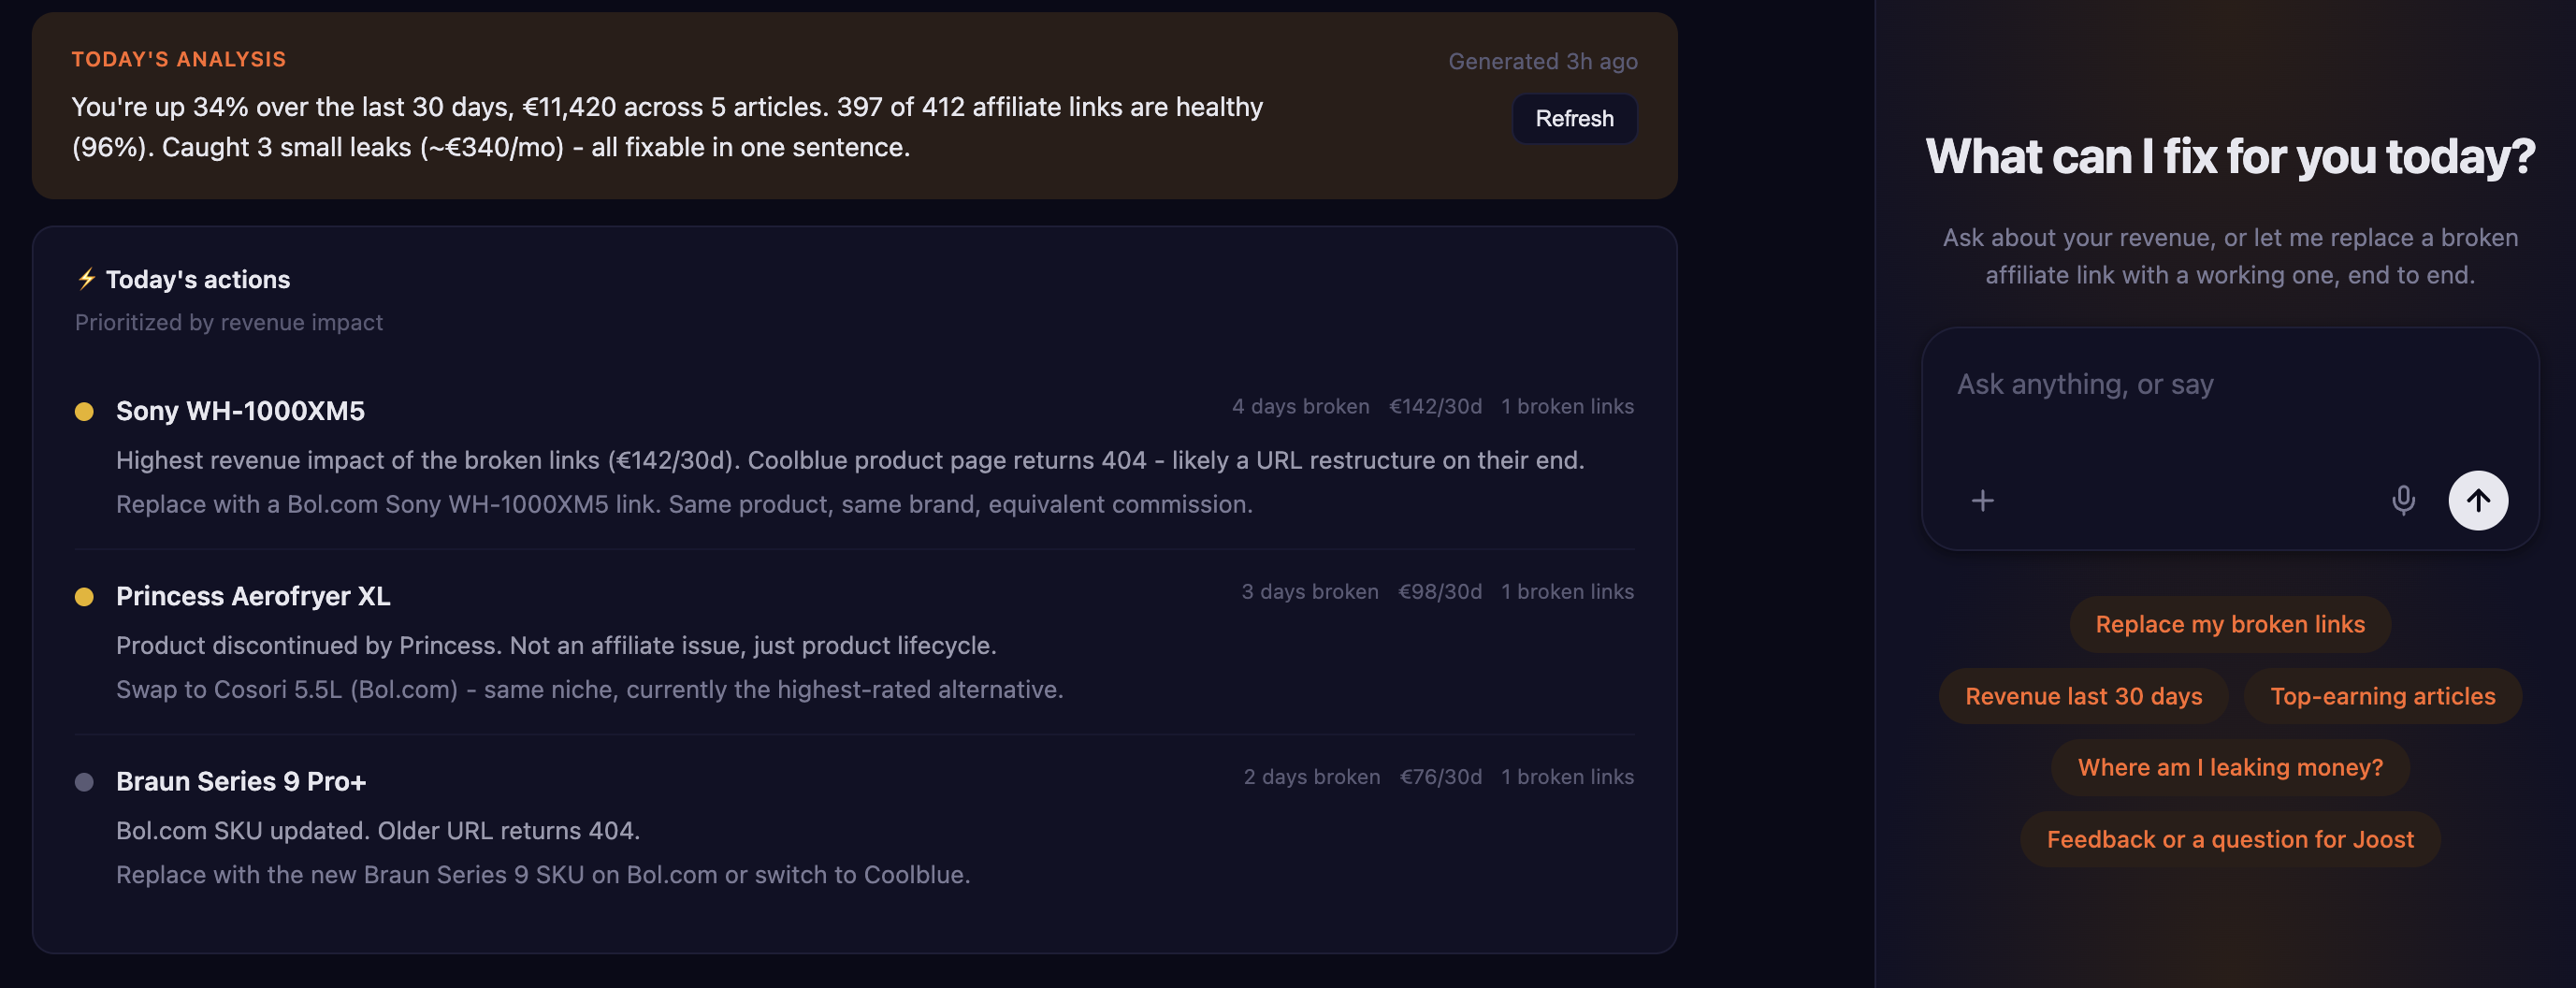Click gray status dot for Braun Series 9 Pro+
Screen dimensions: 2576x988
click(84, 782)
